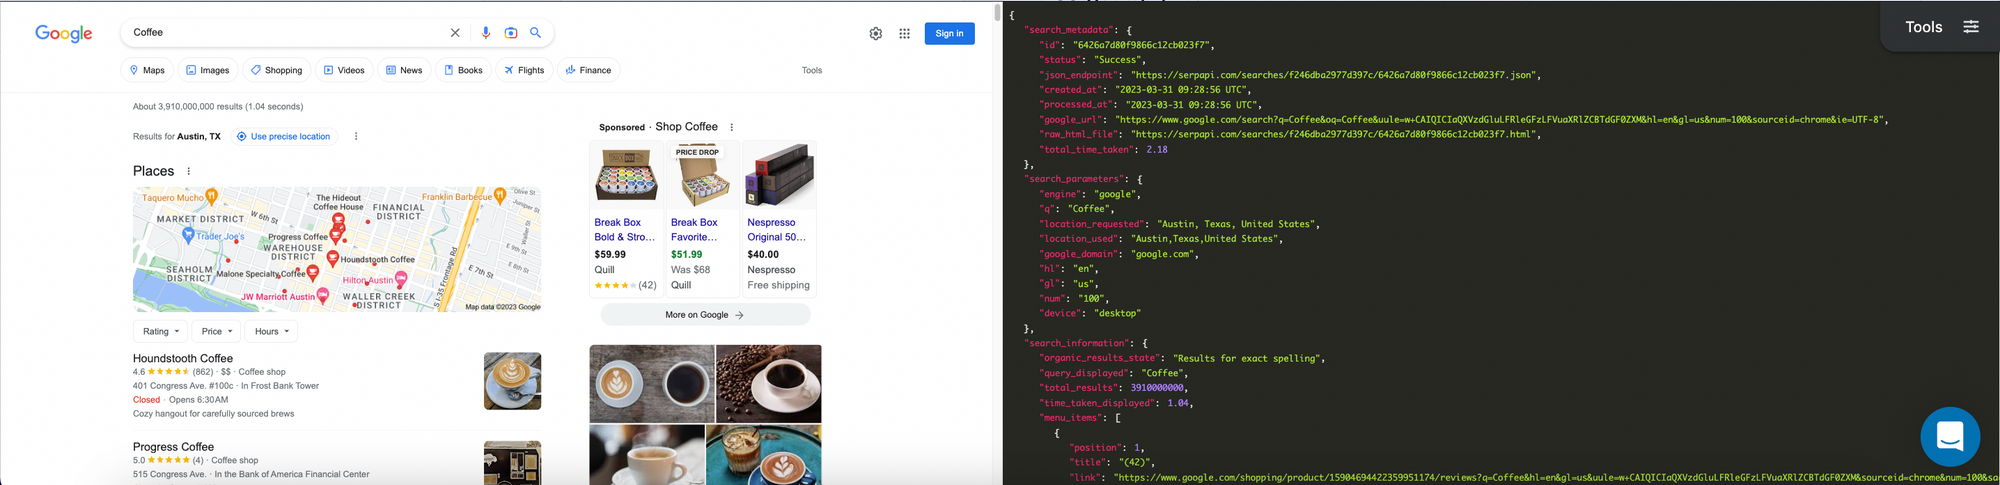Switch to the Images tab
Screen dimensions: 2000x485
(x=208, y=70)
